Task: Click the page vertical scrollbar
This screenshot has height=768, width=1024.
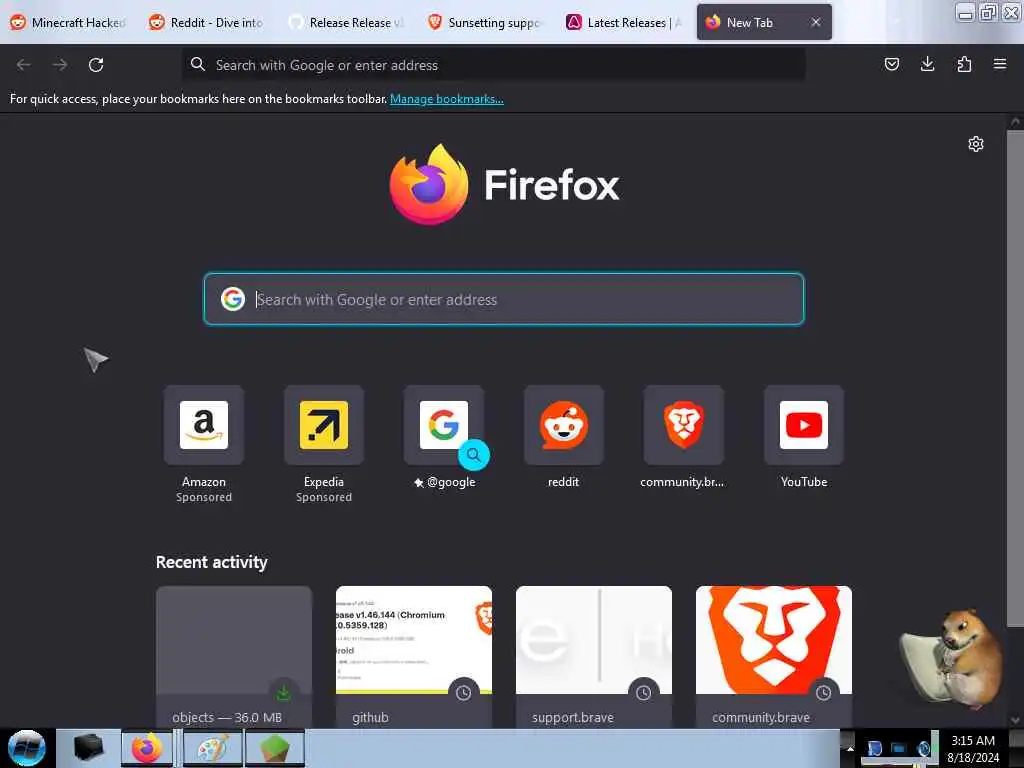Action: 1015,379
